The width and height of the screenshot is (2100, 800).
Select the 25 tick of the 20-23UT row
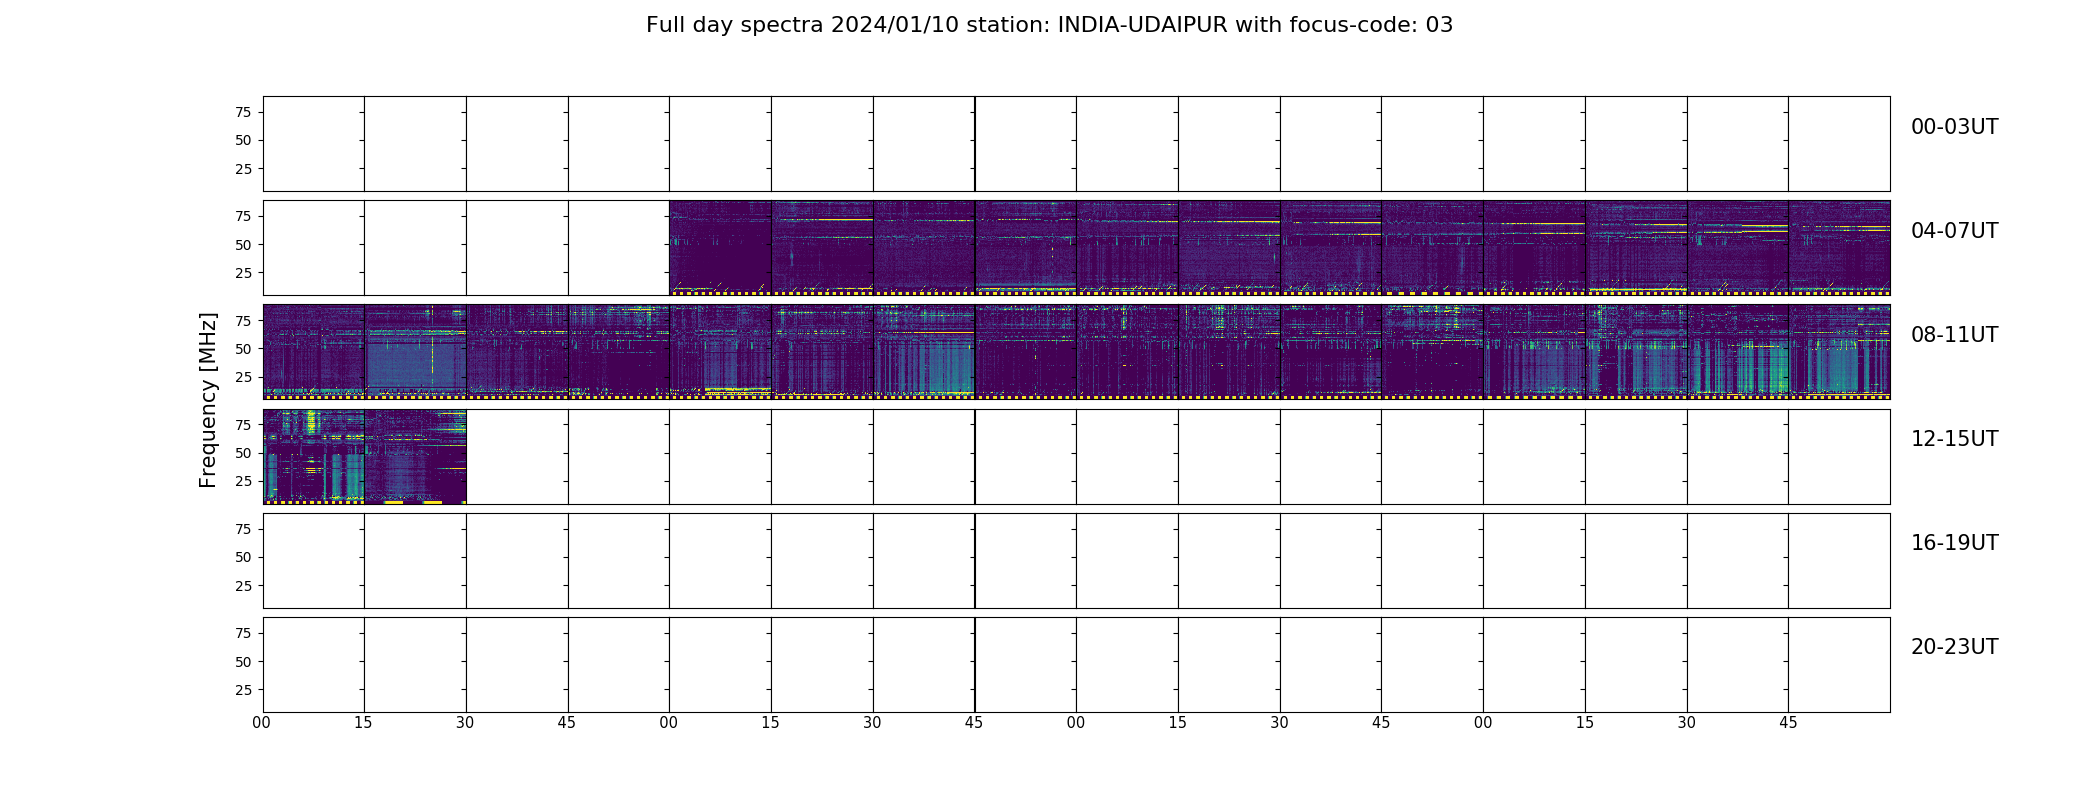pyautogui.click(x=243, y=690)
